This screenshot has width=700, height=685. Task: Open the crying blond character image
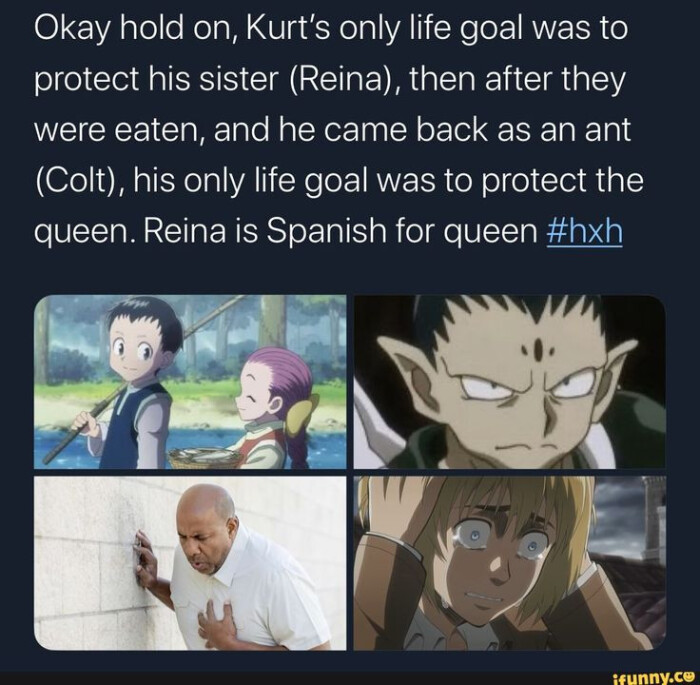tap(509, 563)
